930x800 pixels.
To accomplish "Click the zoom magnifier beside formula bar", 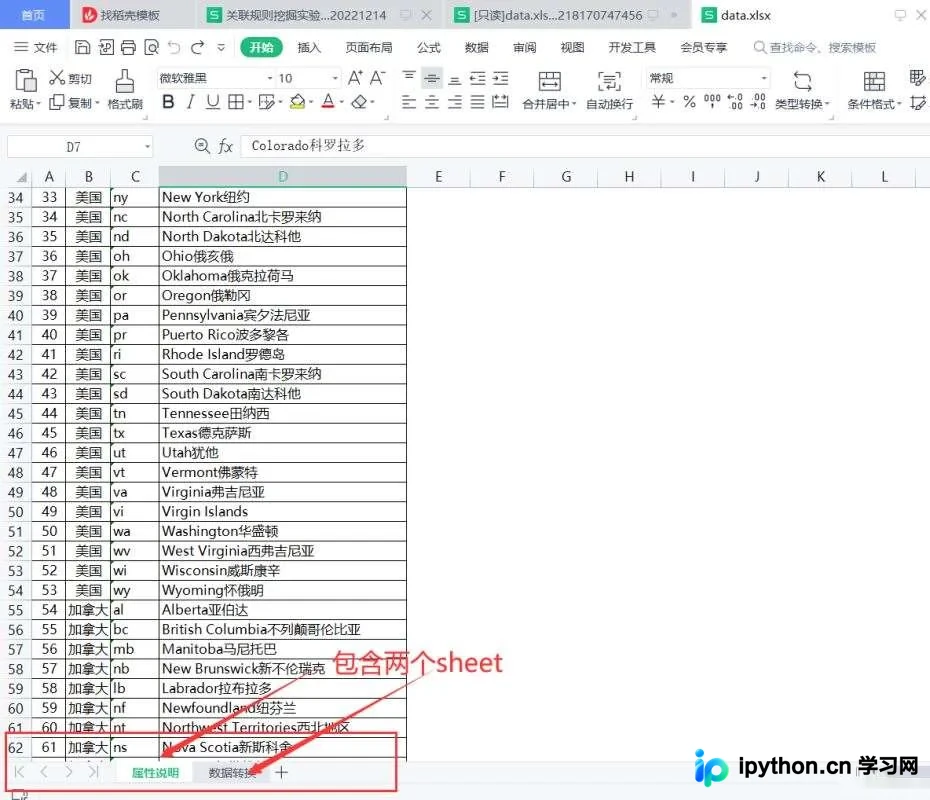I will 202,146.
